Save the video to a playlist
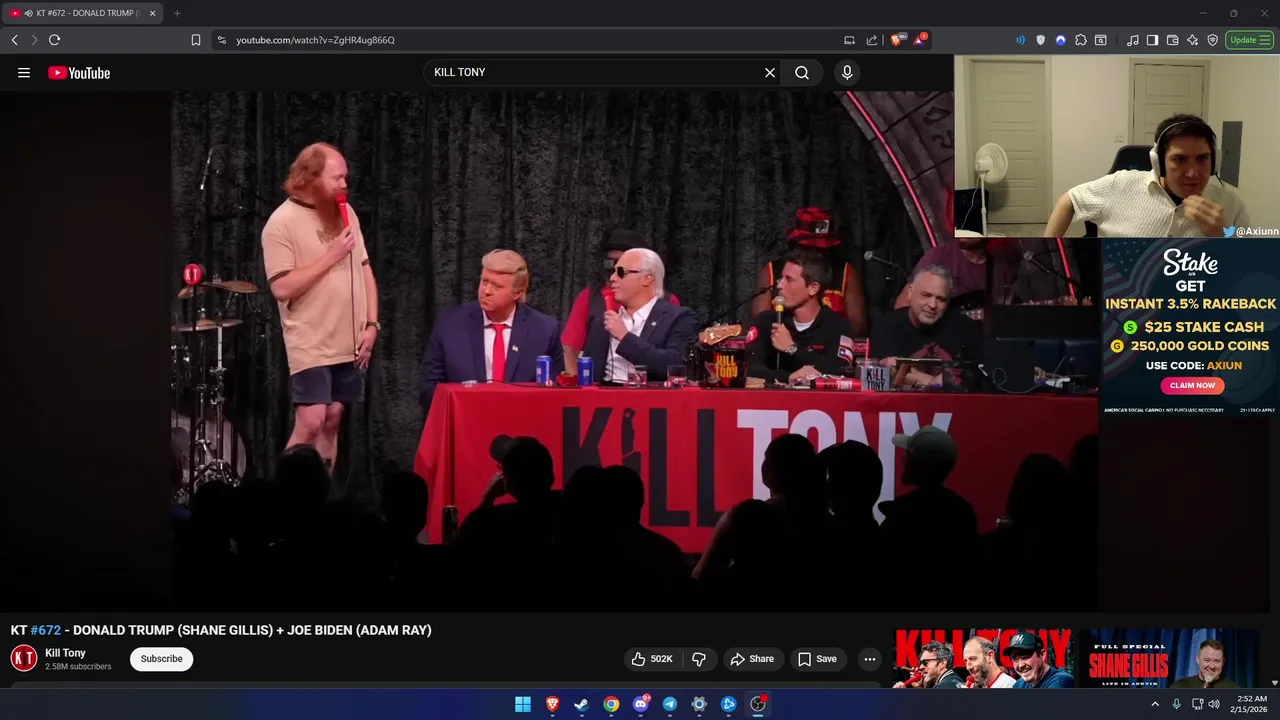 [817, 659]
